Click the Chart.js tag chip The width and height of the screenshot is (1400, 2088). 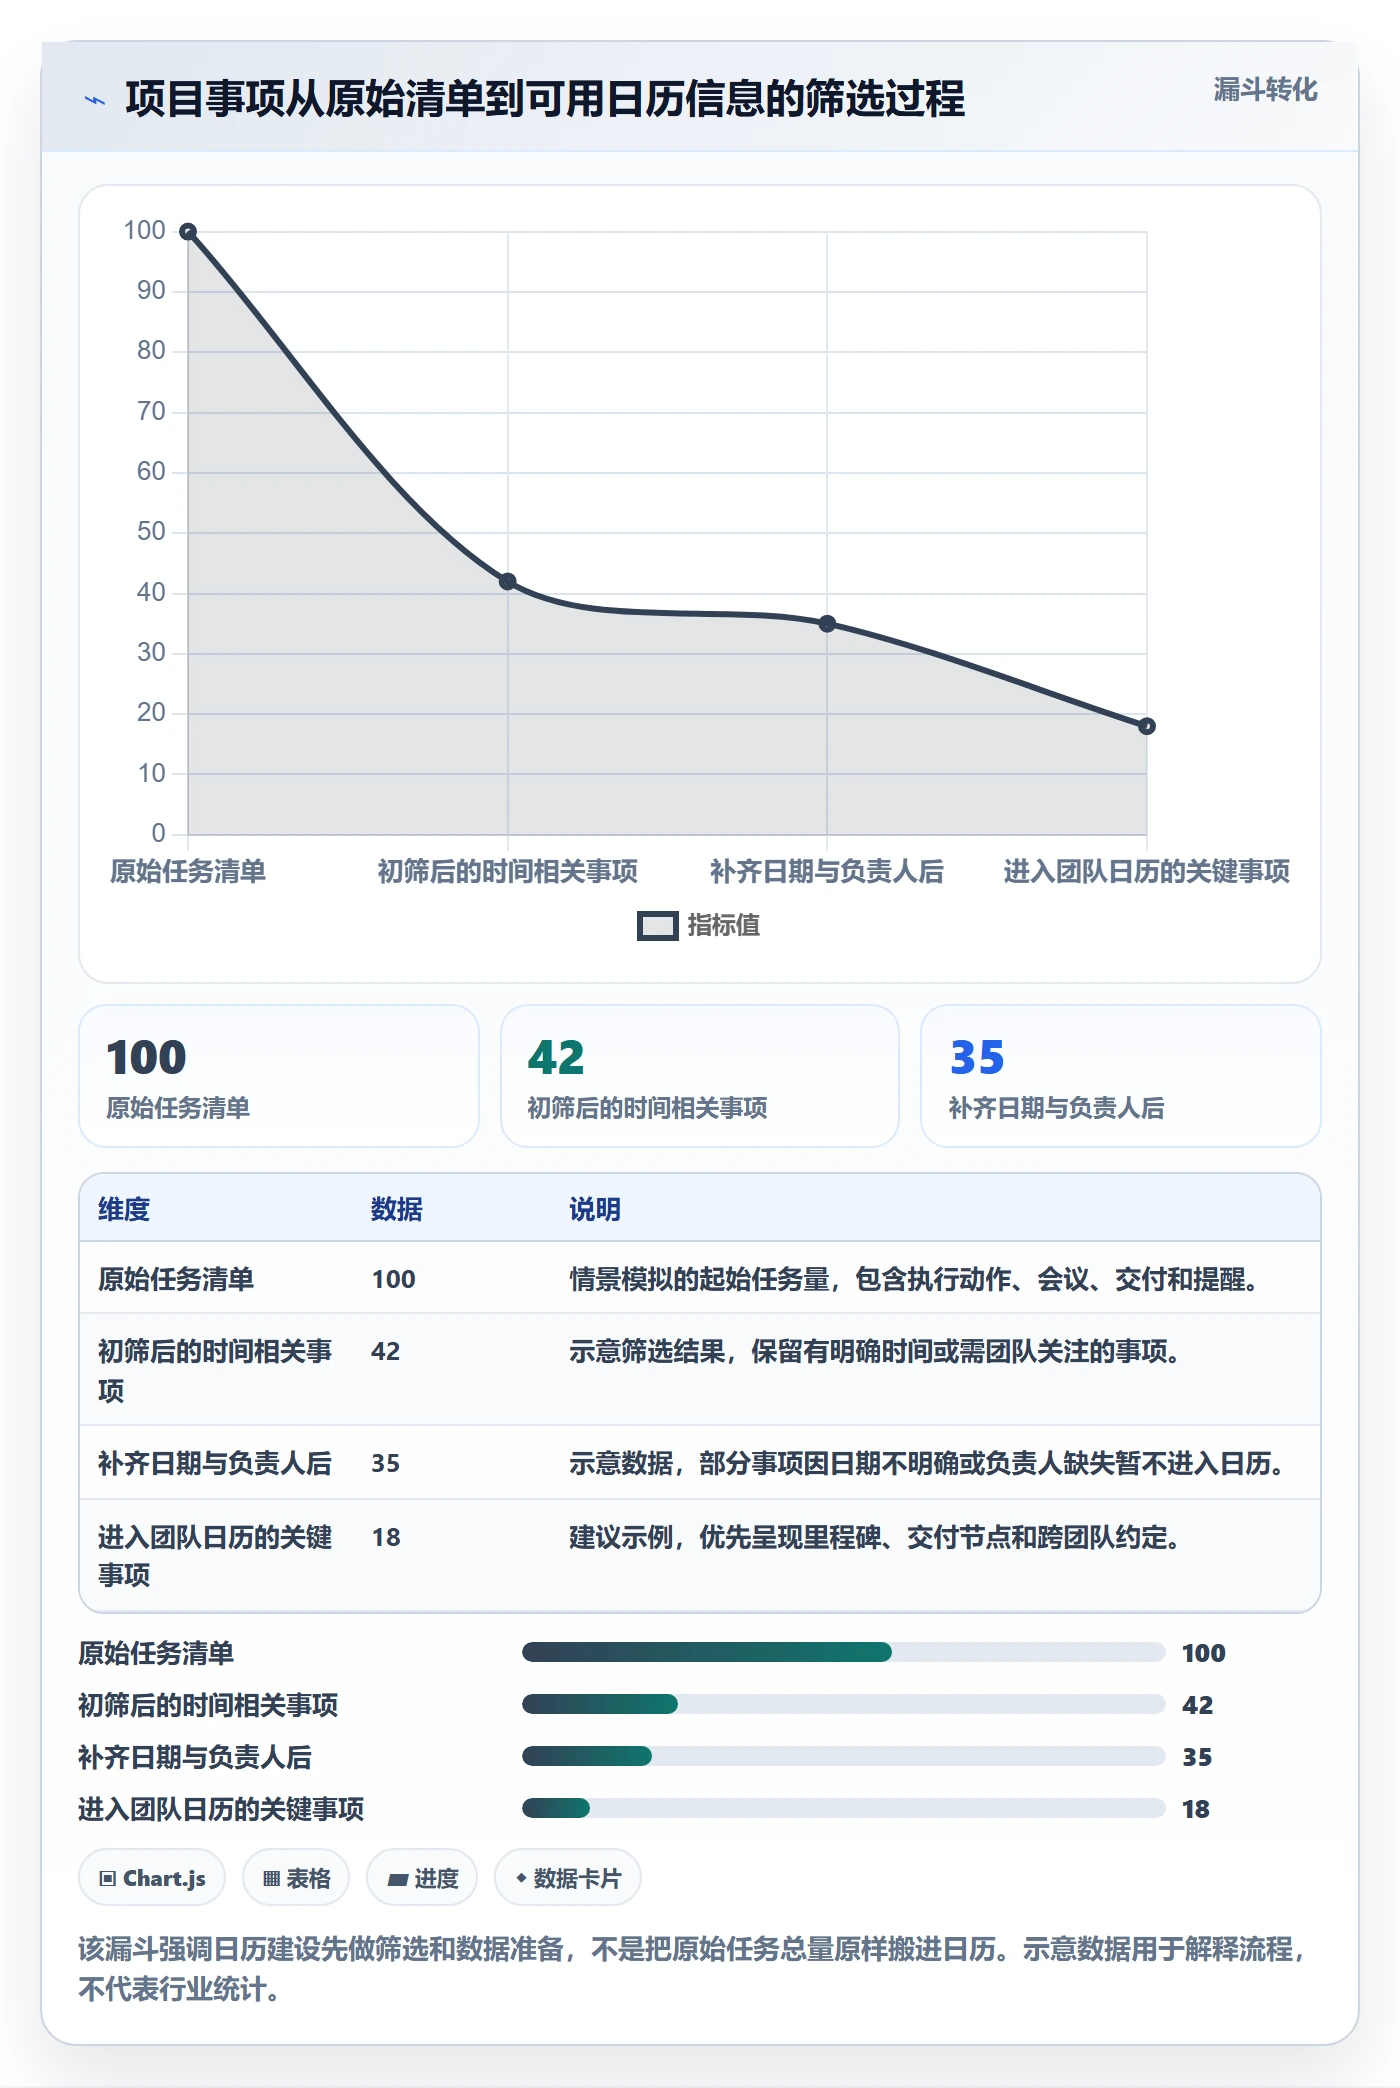coord(152,1878)
